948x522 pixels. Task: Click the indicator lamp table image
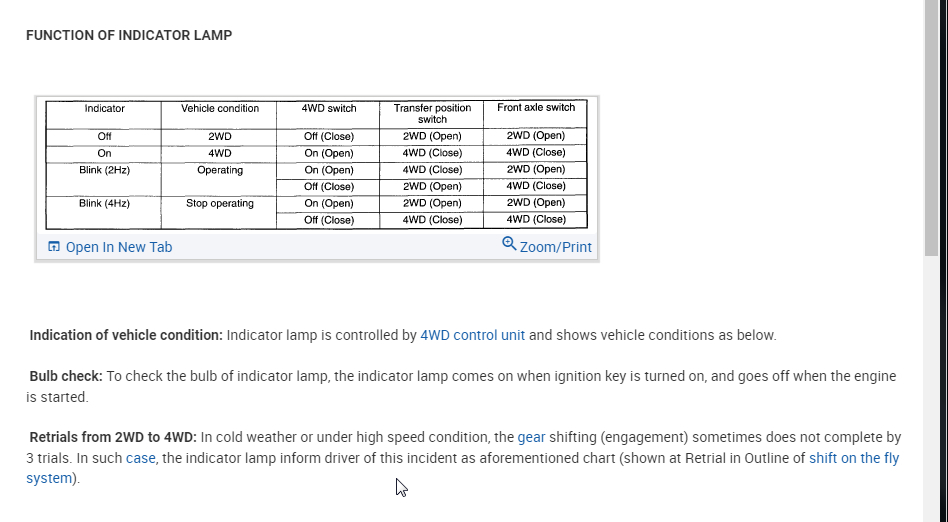316,165
